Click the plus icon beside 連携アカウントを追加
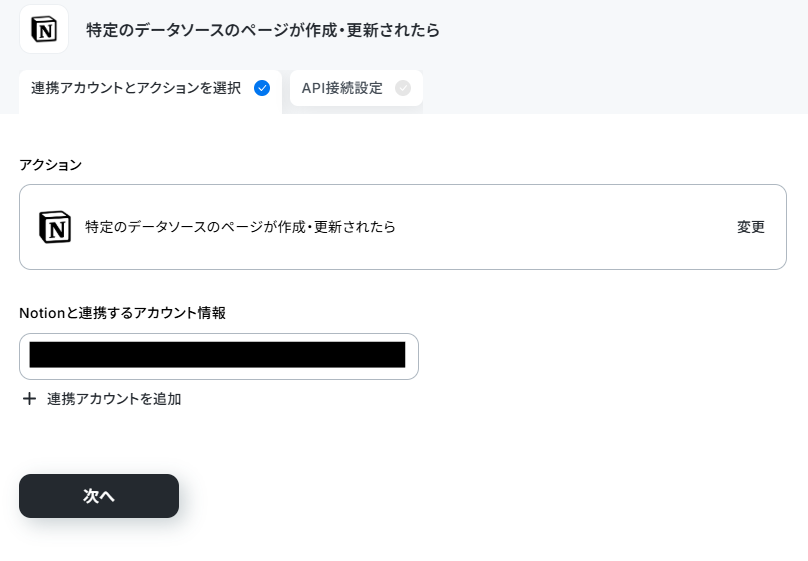Screen dimensions: 808x561 pyautogui.click(x=29, y=398)
